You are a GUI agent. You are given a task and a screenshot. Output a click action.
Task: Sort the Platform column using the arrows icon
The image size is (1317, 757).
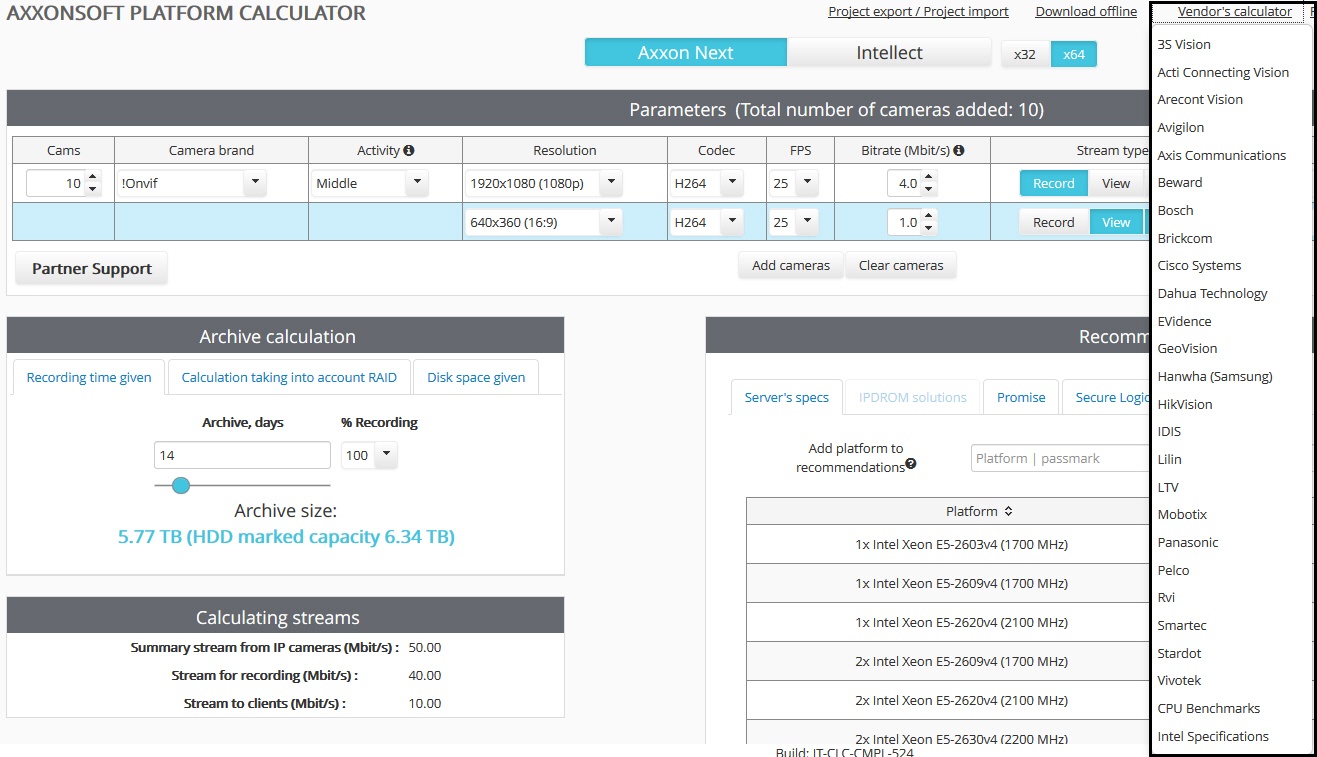click(x=1008, y=511)
